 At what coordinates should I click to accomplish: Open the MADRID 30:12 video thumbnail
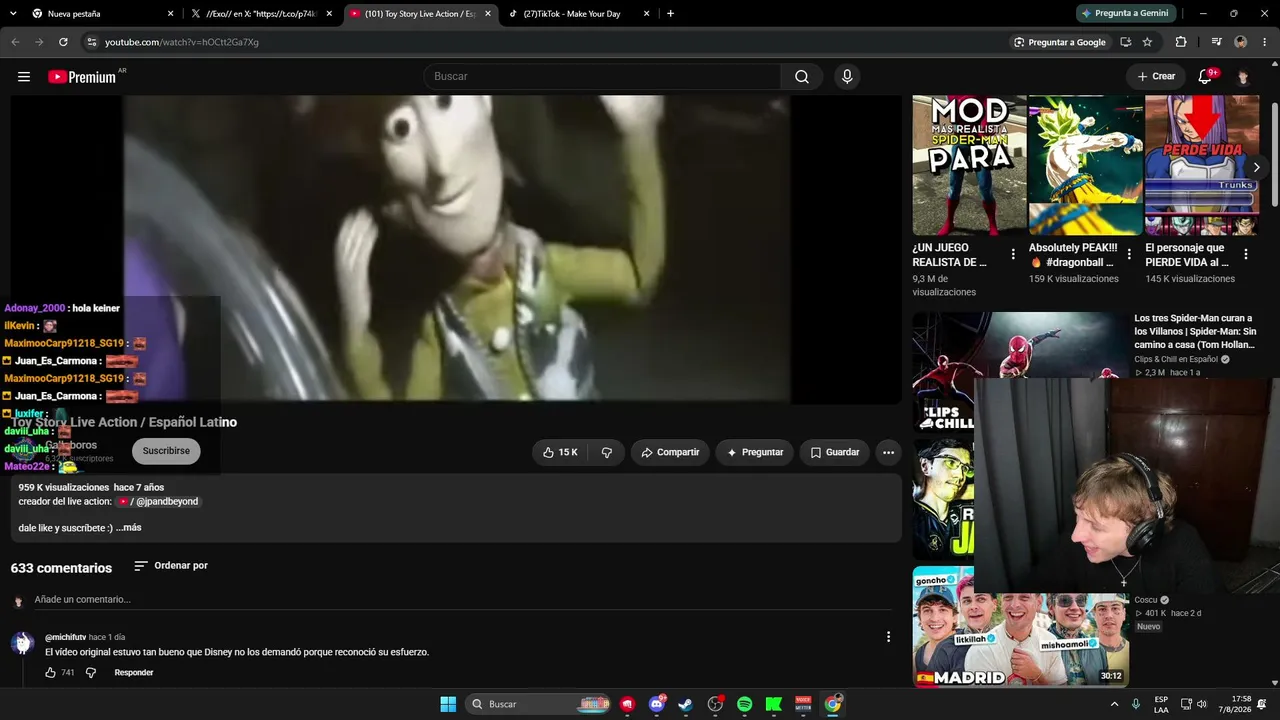pos(1021,627)
